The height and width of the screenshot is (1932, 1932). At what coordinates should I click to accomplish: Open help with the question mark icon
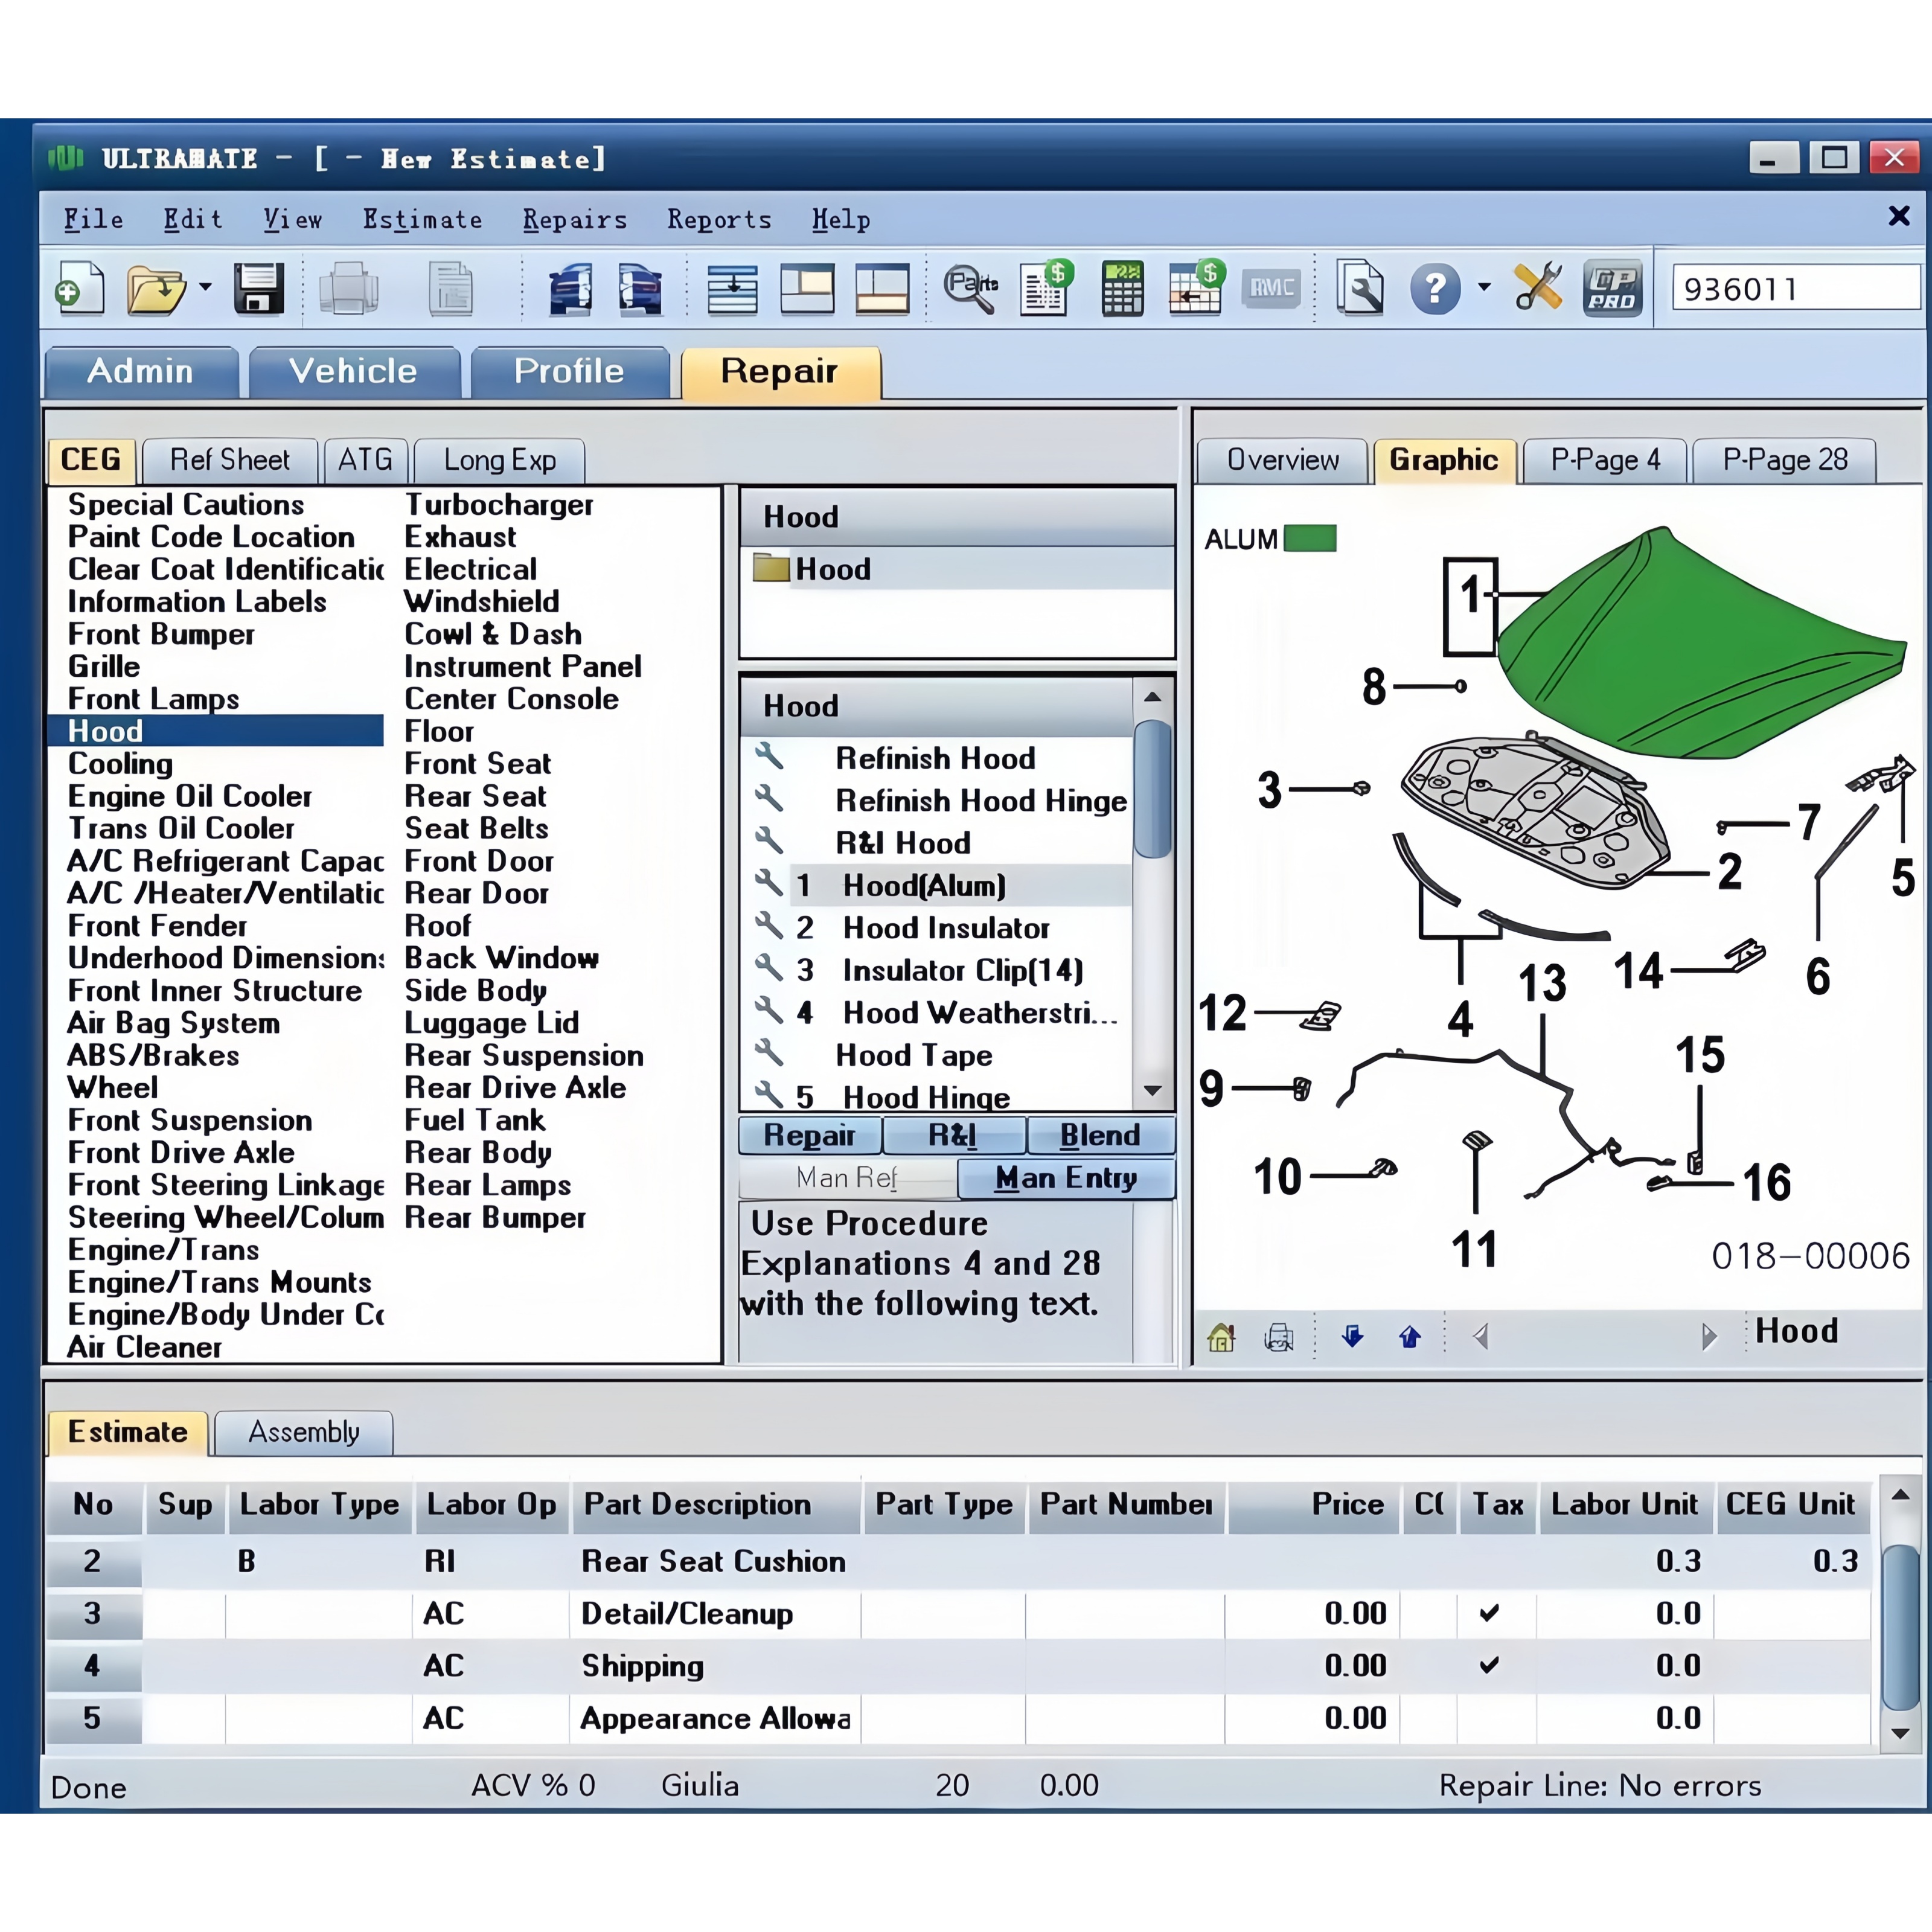1435,289
